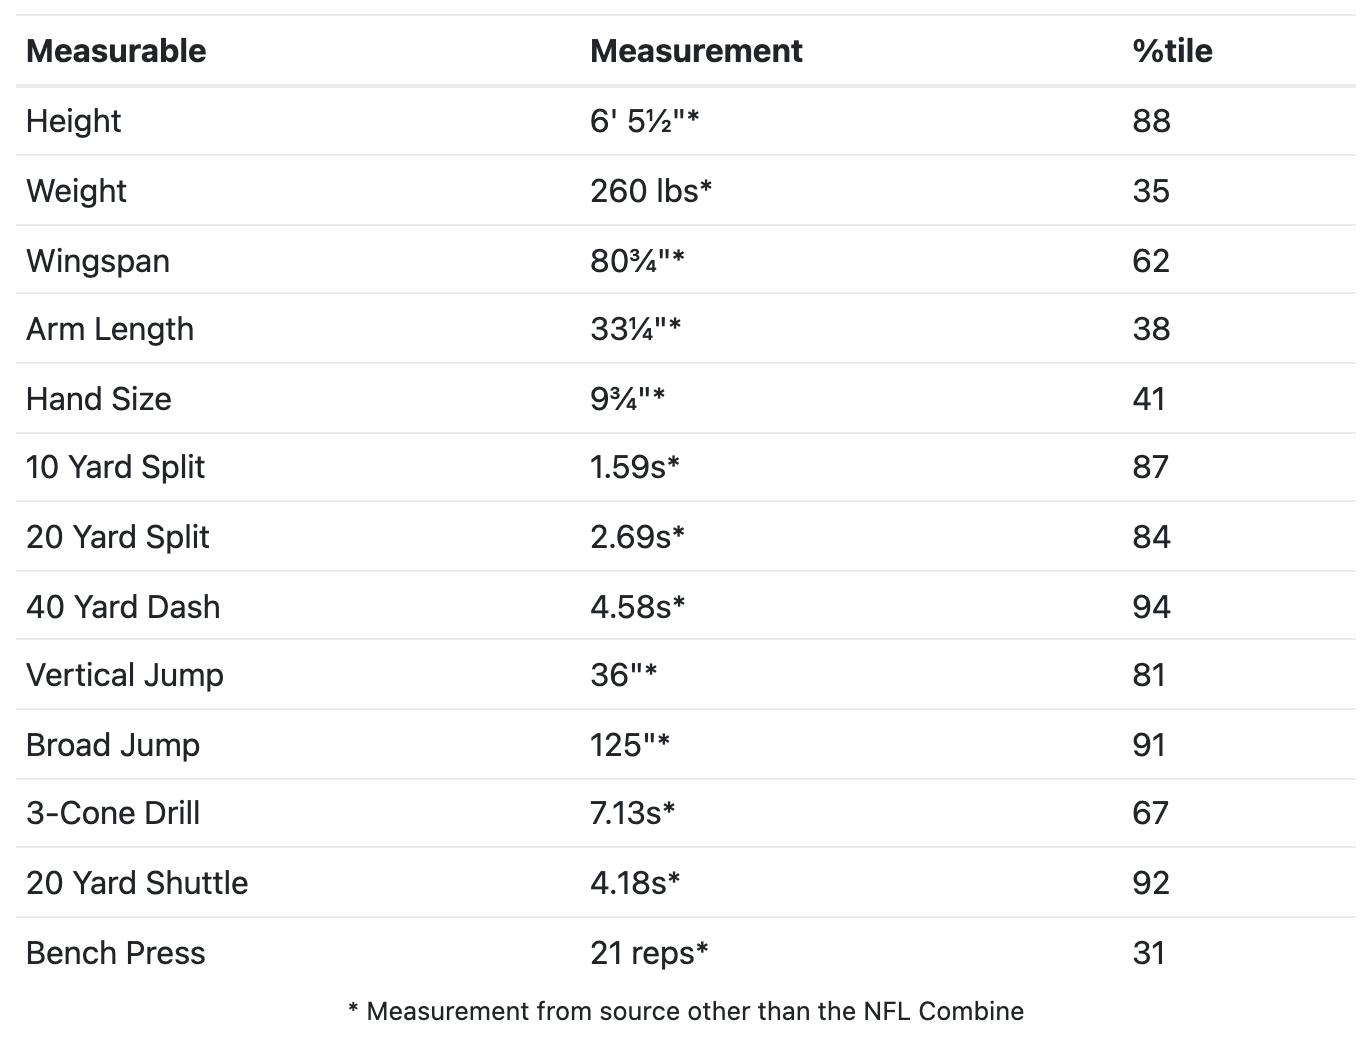The width and height of the screenshot is (1372, 1052).
Task: Click the 40 Yard Dash time 4.58s
Action: click(637, 607)
